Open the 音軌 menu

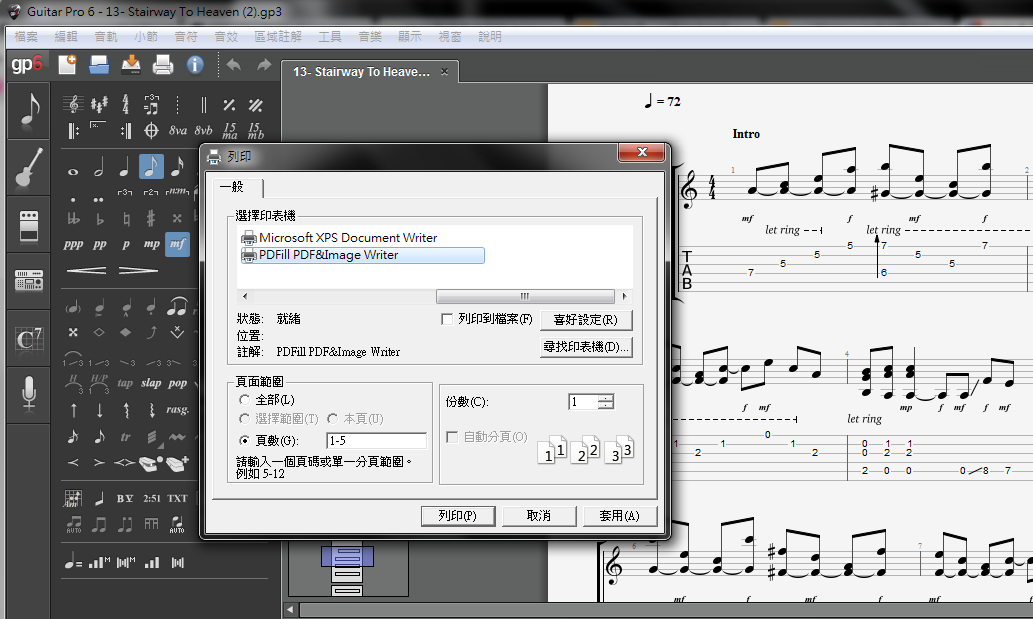click(x=106, y=37)
